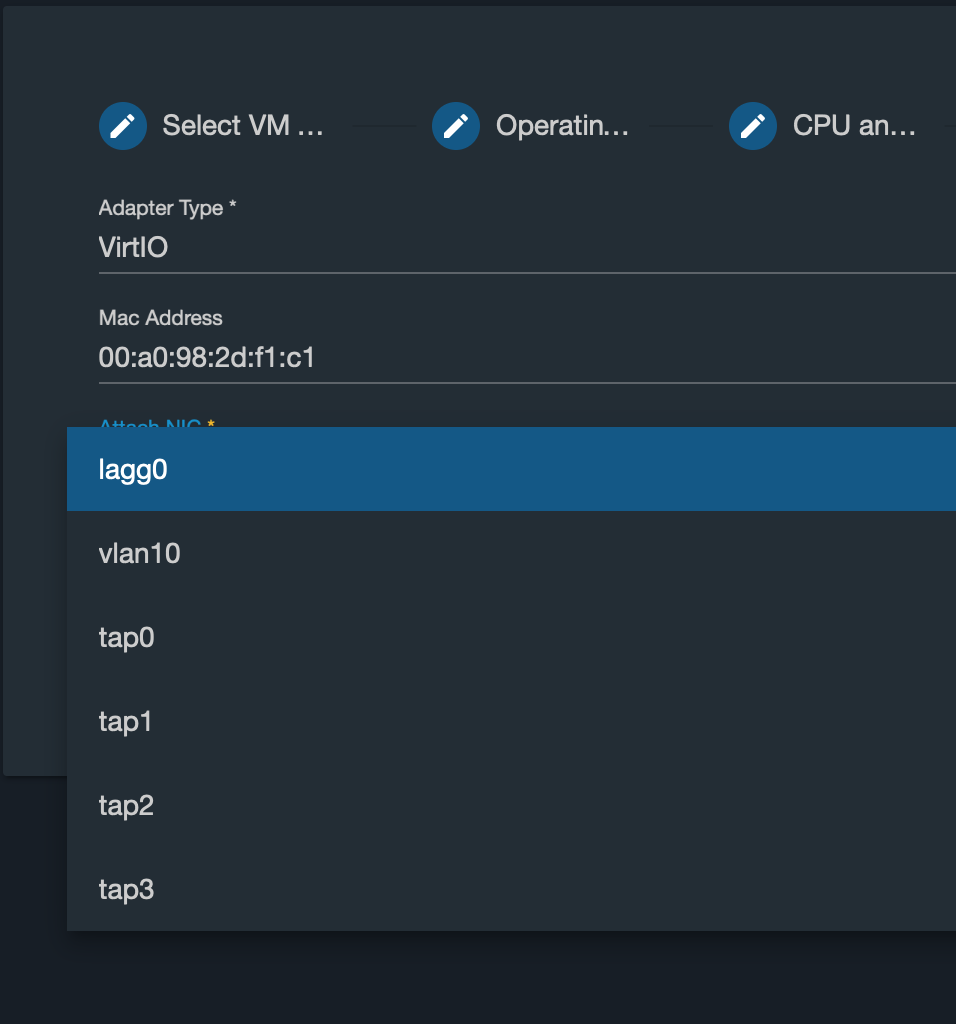This screenshot has height=1024, width=956.
Task: Click the pencil icon for Select VM step
Action: coord(123,126)
